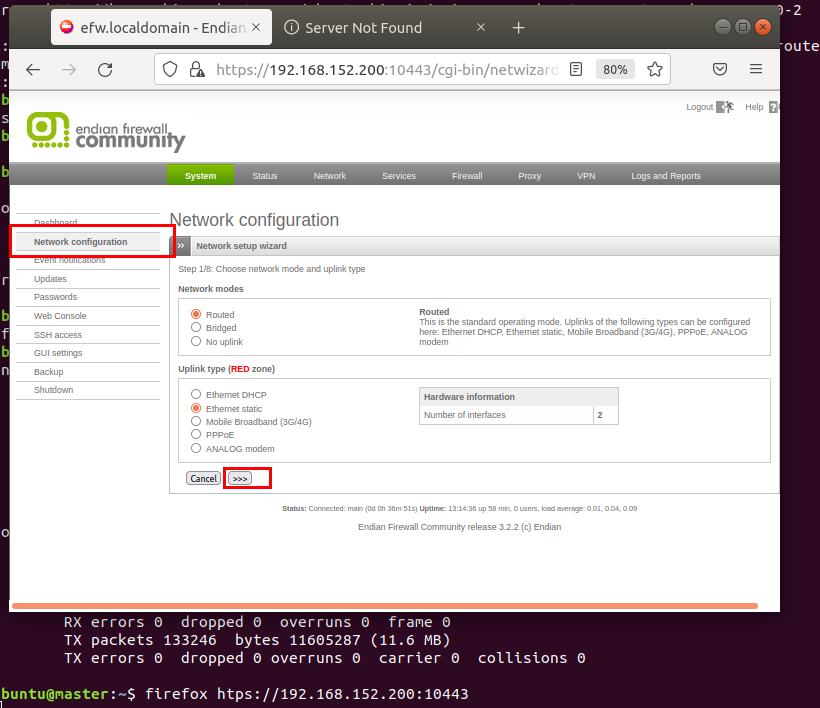This screenshot has height=708, width=820.
Task: Click Endian Firewall Community release 3.2.2 text
Action: pos(459,527)
